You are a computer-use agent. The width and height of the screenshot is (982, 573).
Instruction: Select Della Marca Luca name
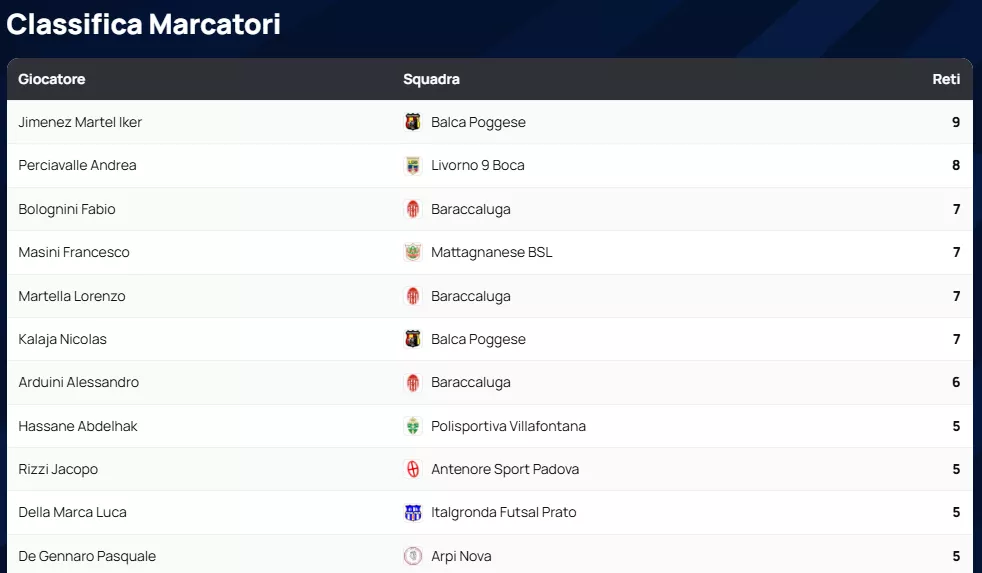[x=72, y=512]
